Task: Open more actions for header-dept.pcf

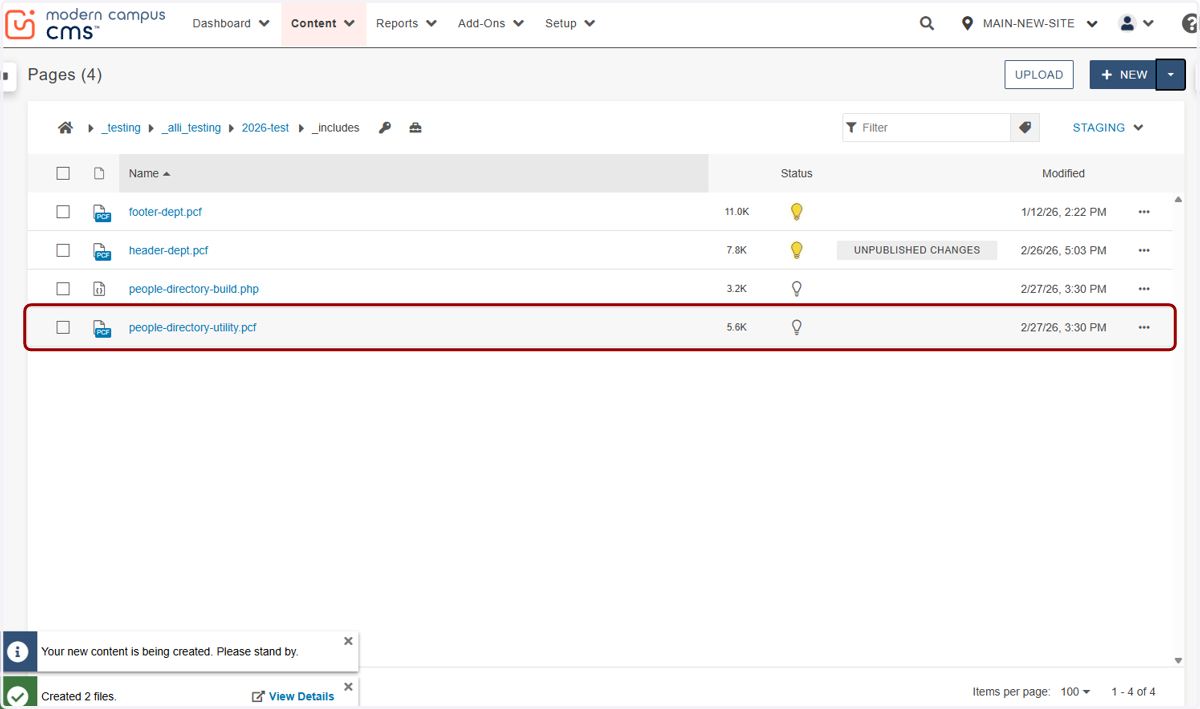Action: (1144, 250)
